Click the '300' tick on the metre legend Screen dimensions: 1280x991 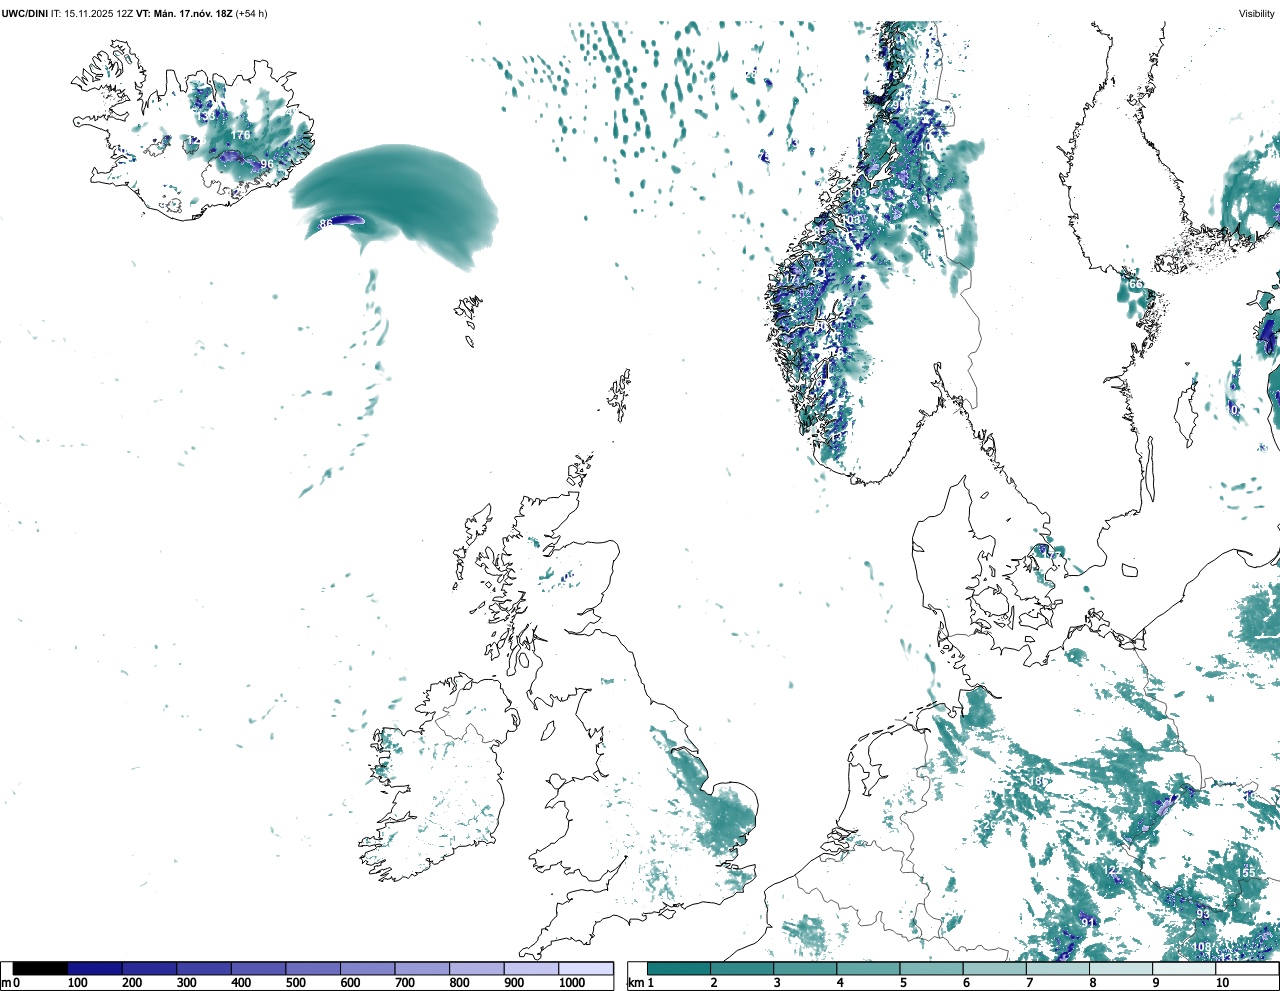186,983
